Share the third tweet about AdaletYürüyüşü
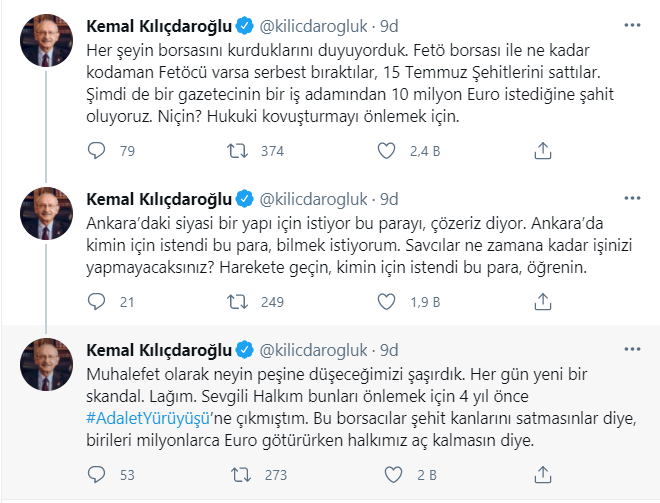 coord(541,474)
